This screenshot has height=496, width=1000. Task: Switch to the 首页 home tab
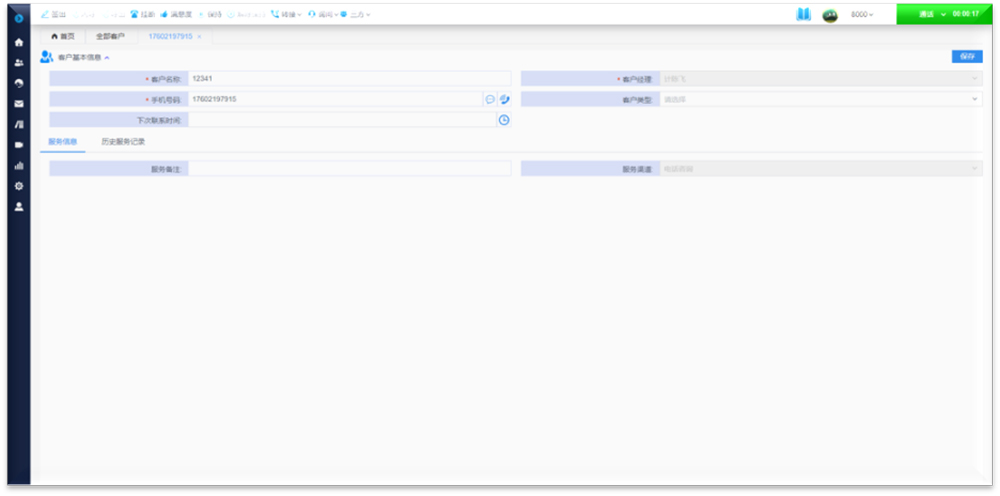tap(62, 36)
